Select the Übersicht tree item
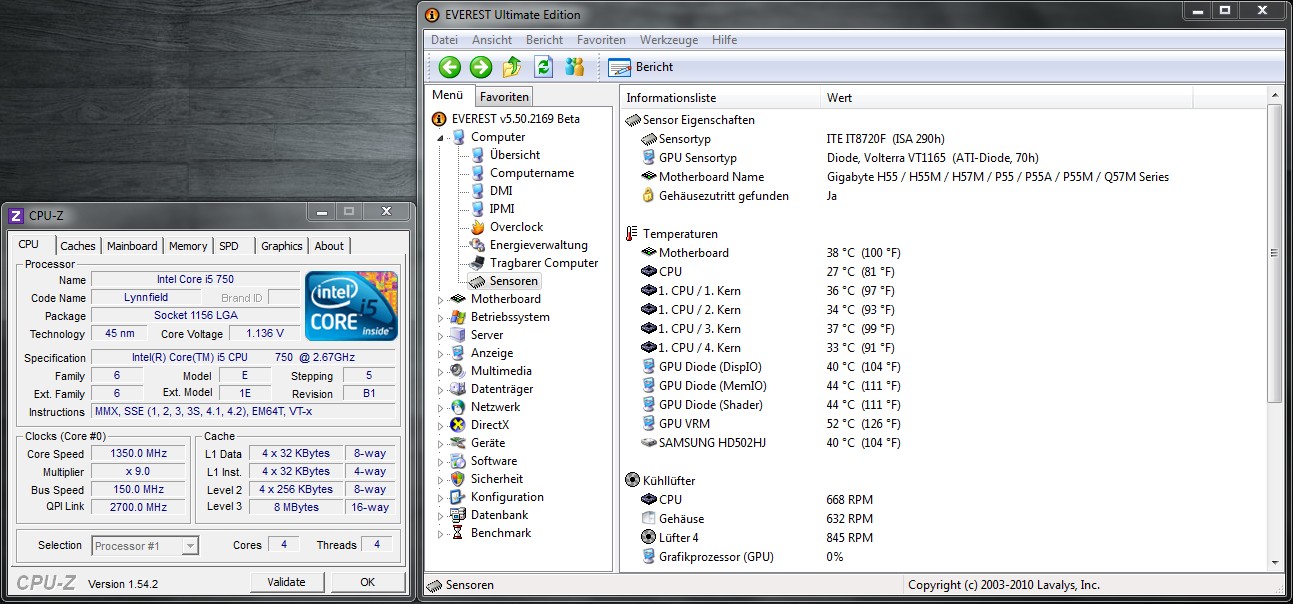1293x604 pixels. pyautogui.click(x=514, y=155)
